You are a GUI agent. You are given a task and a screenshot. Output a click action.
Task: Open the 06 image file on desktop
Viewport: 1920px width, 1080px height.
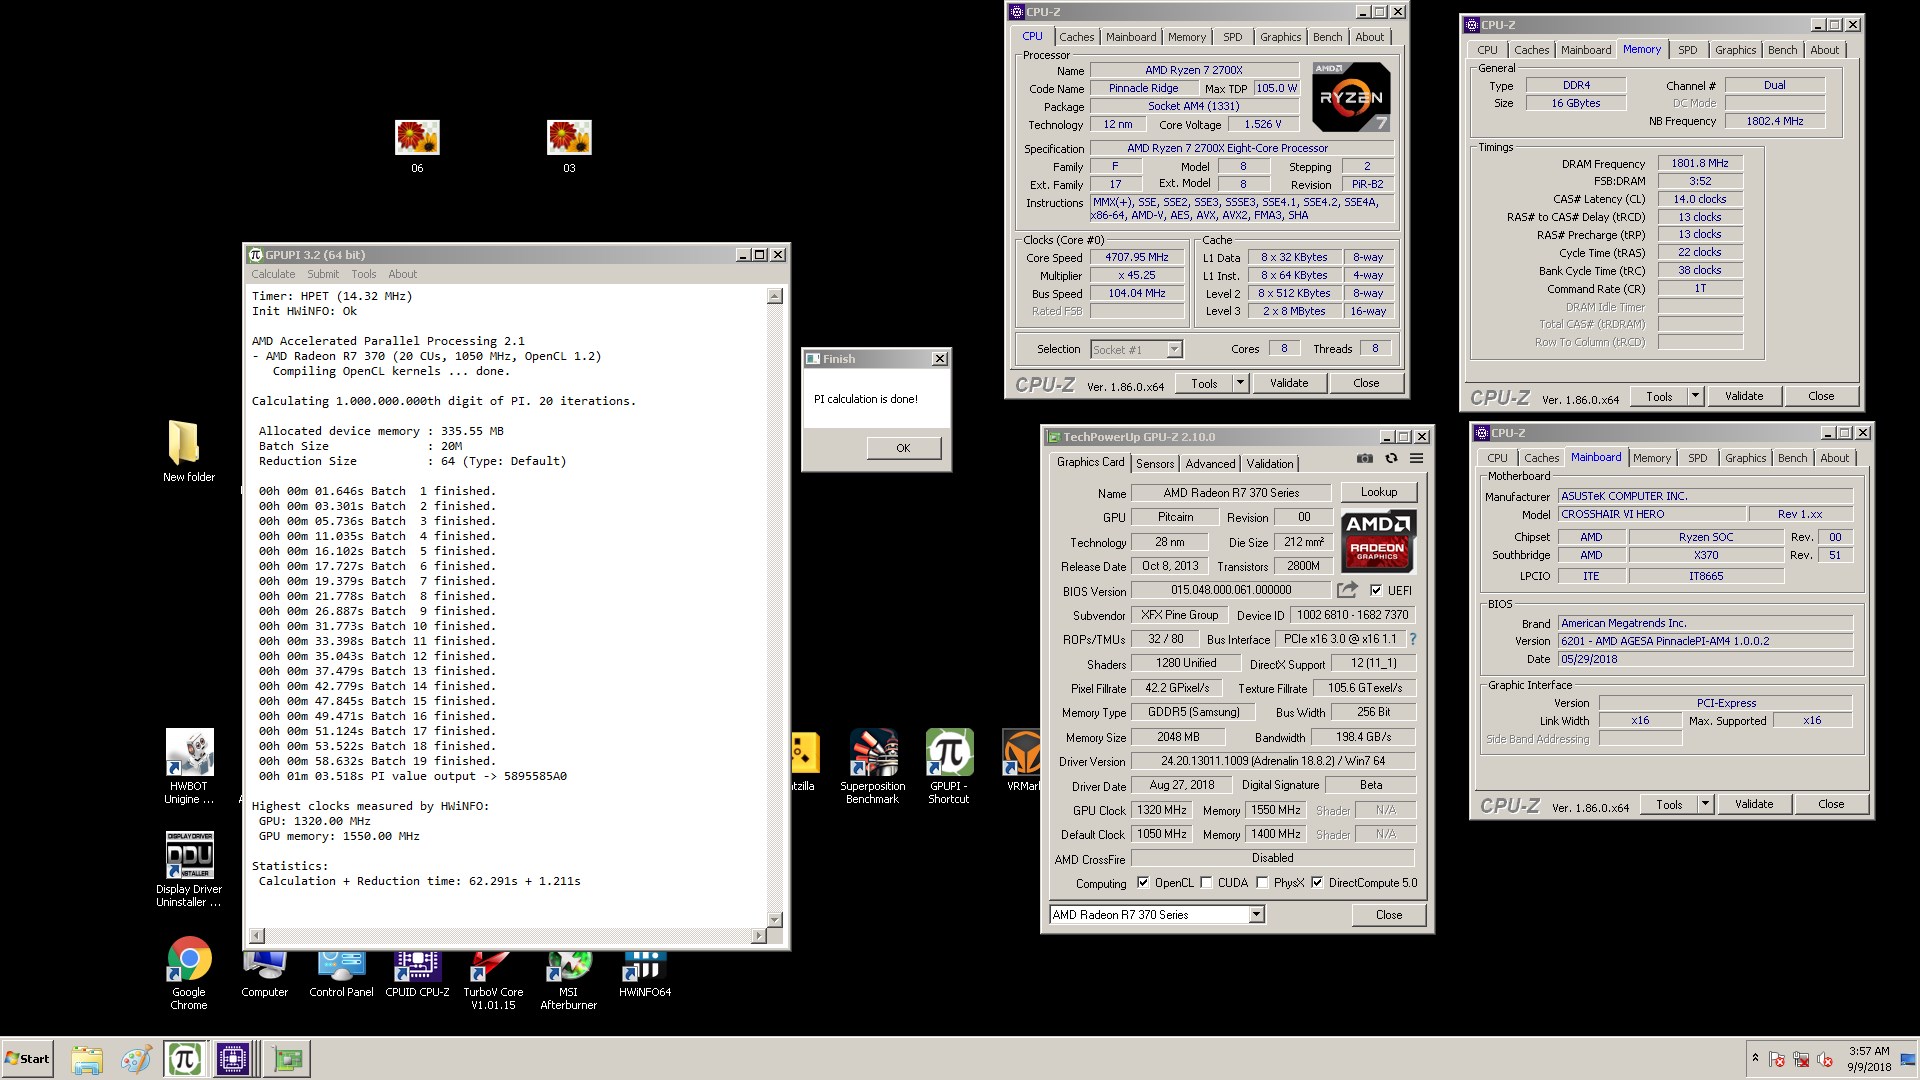point(417,146)
